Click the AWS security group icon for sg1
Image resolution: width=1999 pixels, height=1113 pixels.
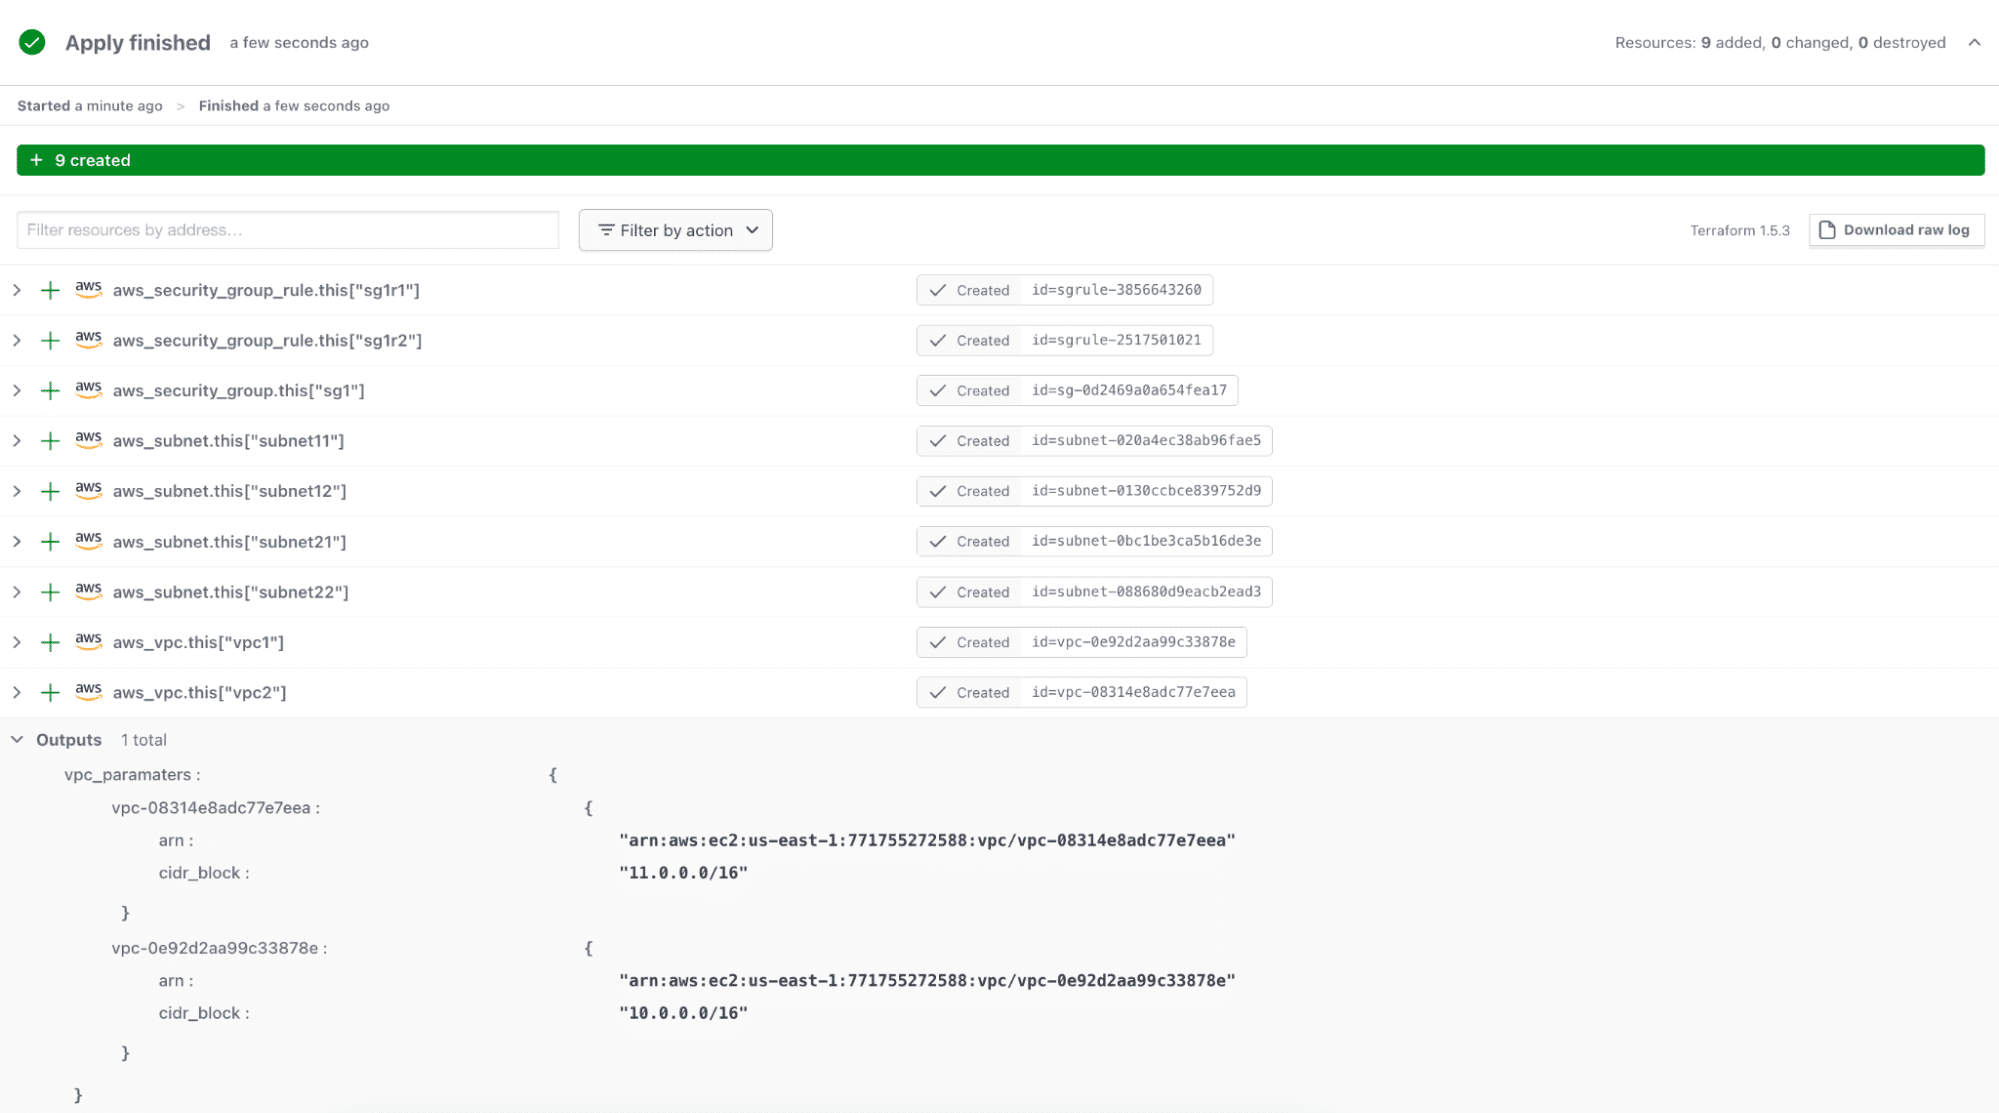point(86,389)
